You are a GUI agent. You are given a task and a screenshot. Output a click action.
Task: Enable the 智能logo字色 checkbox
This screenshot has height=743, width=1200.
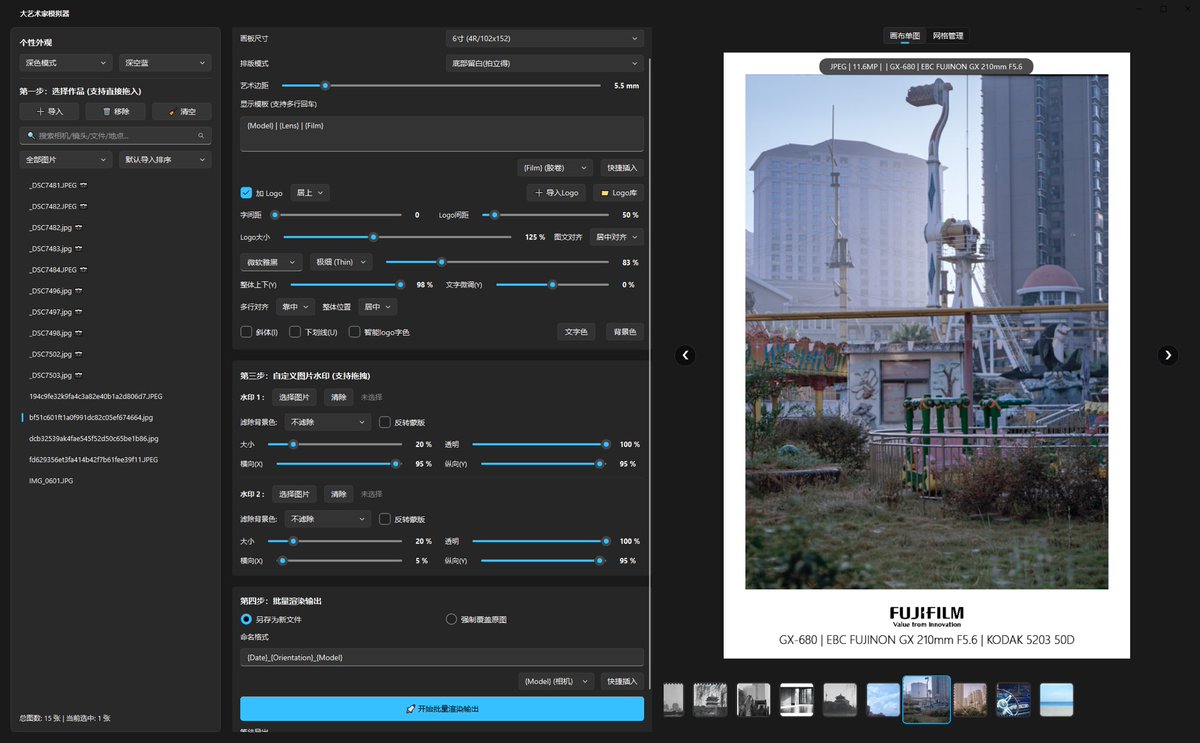click(x=355, y=332)
